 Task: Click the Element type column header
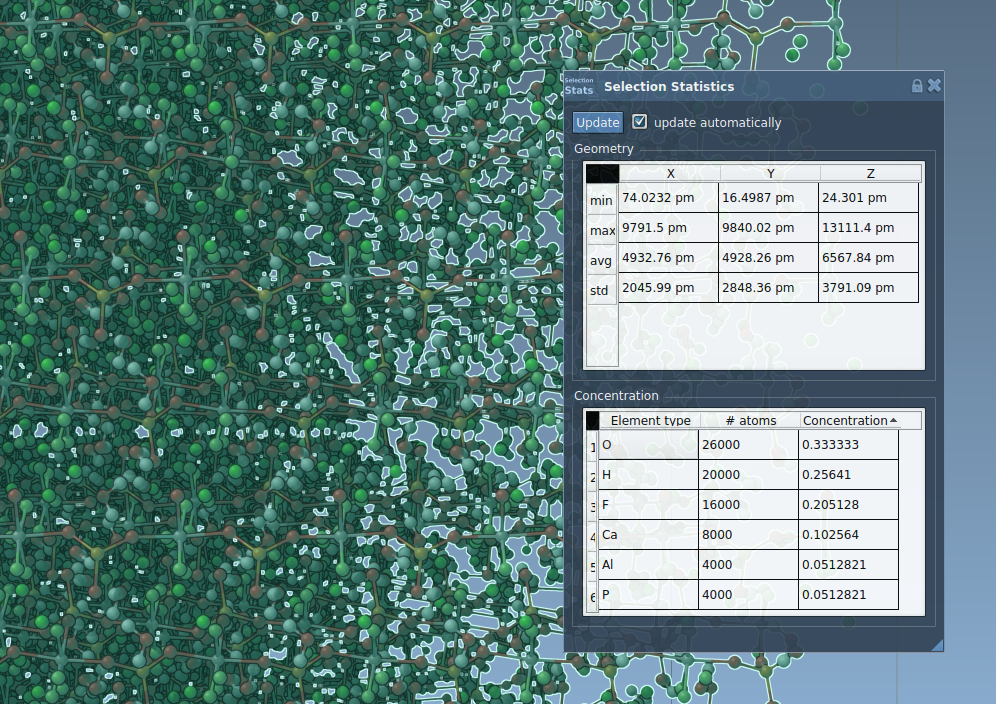tap(650, 420)
